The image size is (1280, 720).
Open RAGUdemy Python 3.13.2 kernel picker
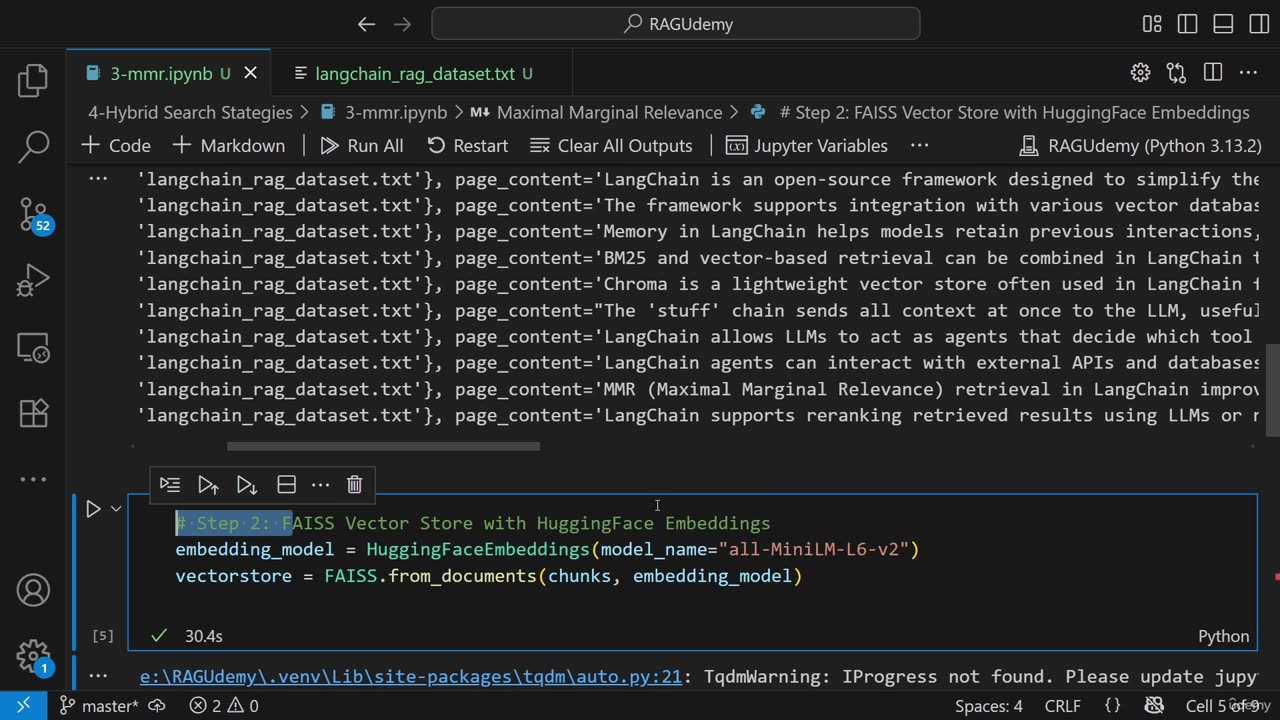pos(1140,146)
